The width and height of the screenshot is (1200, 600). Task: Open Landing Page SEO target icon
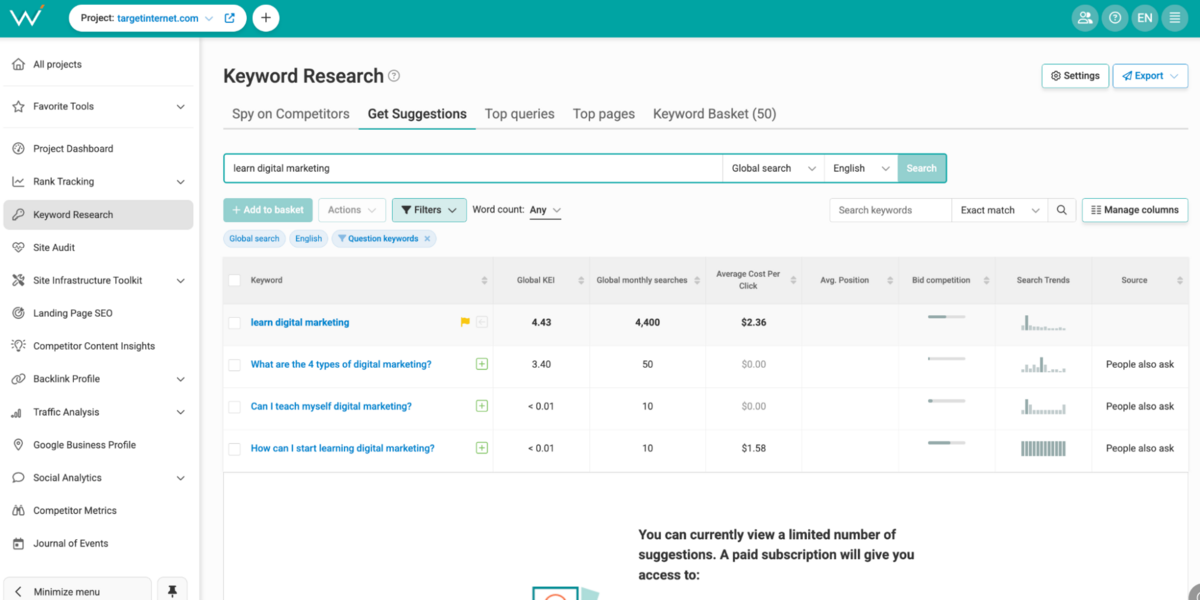pos(18,313)
